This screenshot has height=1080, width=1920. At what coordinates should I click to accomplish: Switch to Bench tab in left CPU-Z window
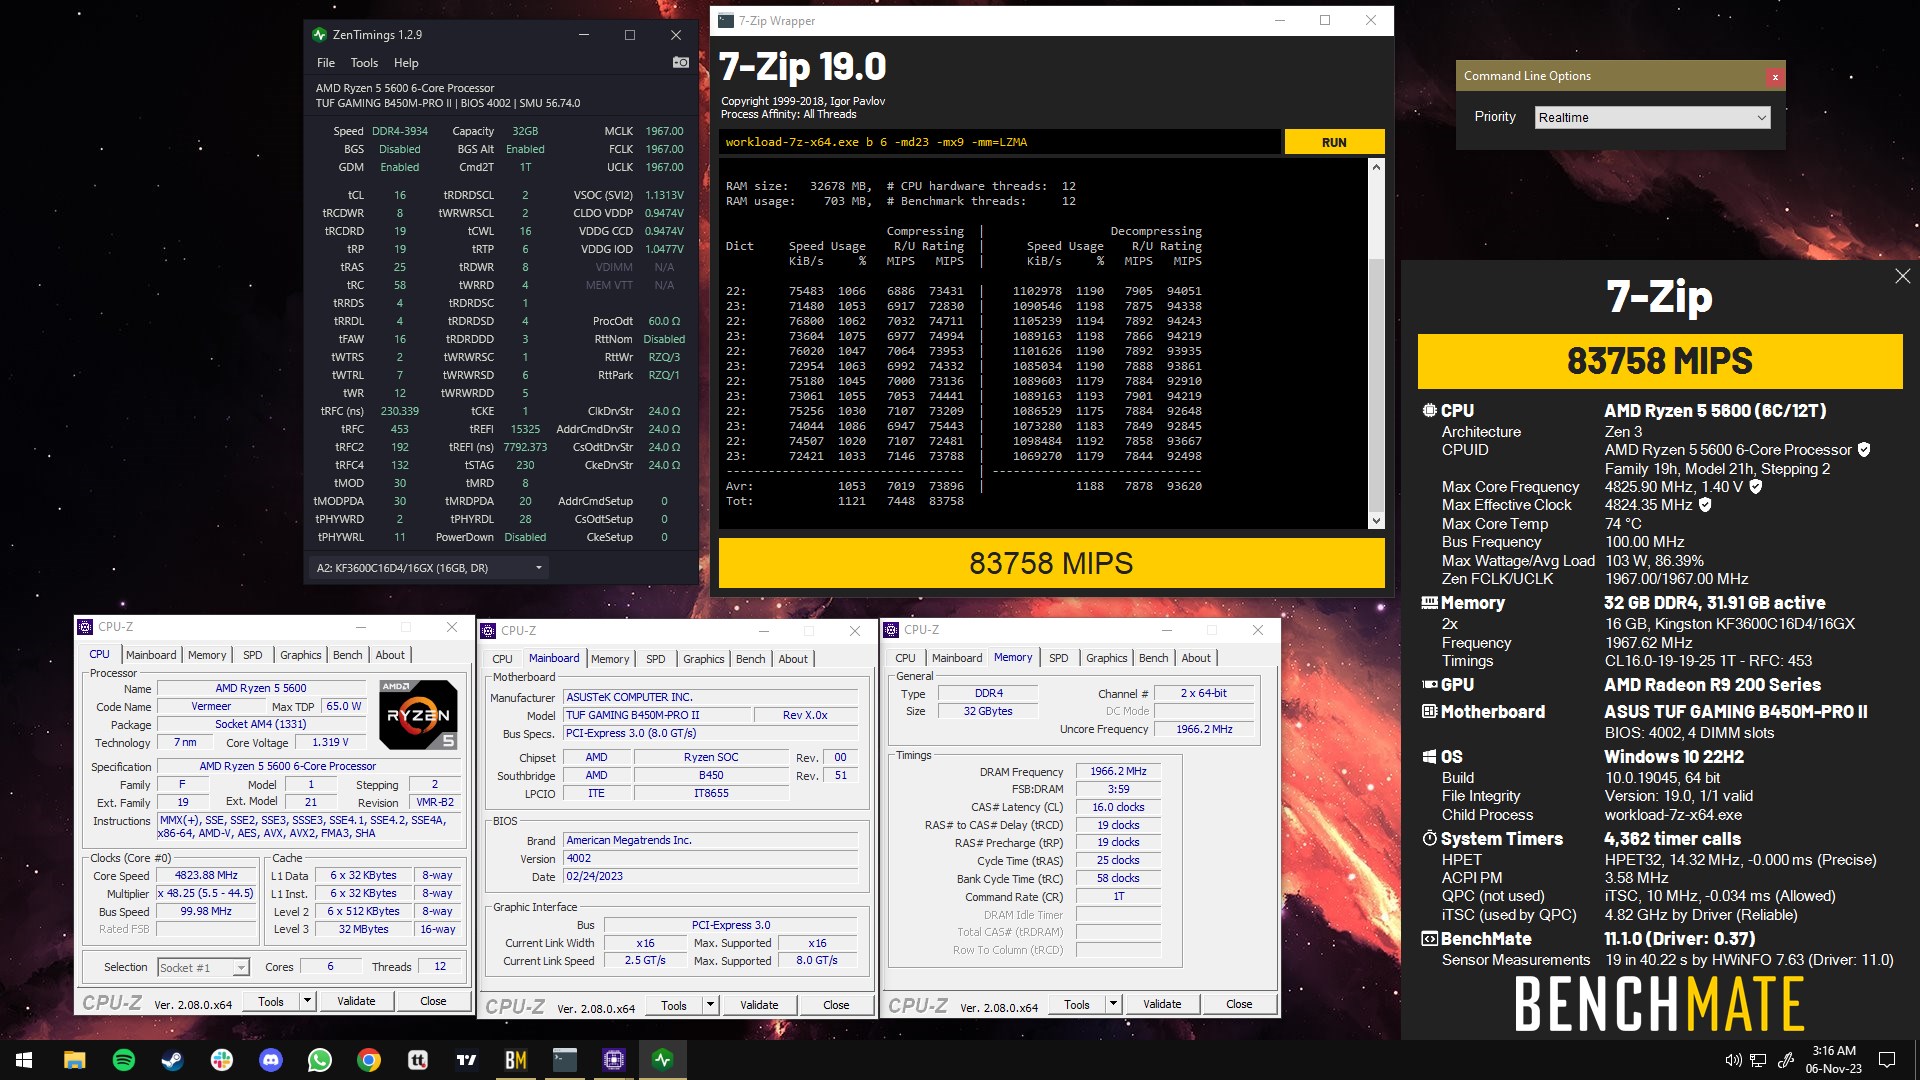tap(348, 655)
